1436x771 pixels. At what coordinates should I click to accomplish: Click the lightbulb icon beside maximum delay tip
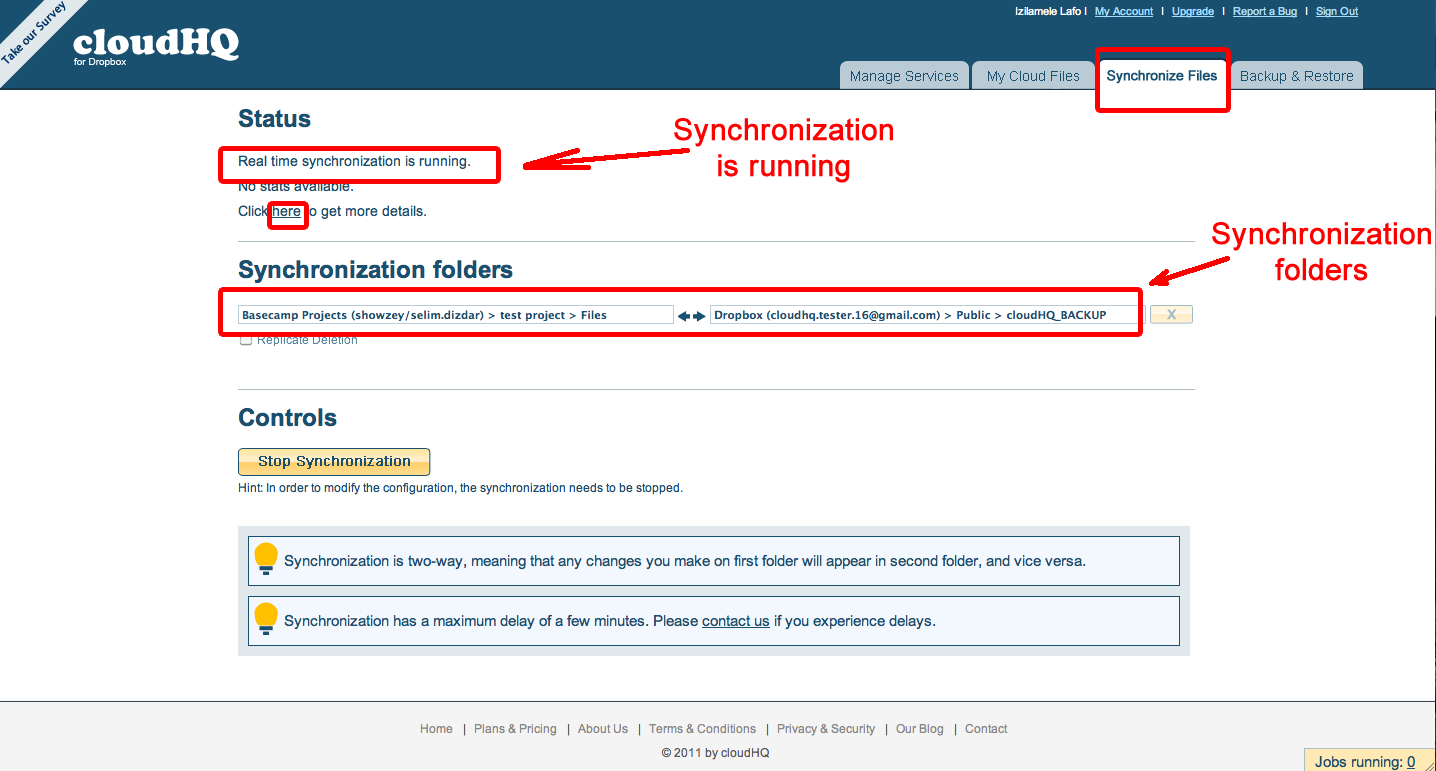[266, 619]
